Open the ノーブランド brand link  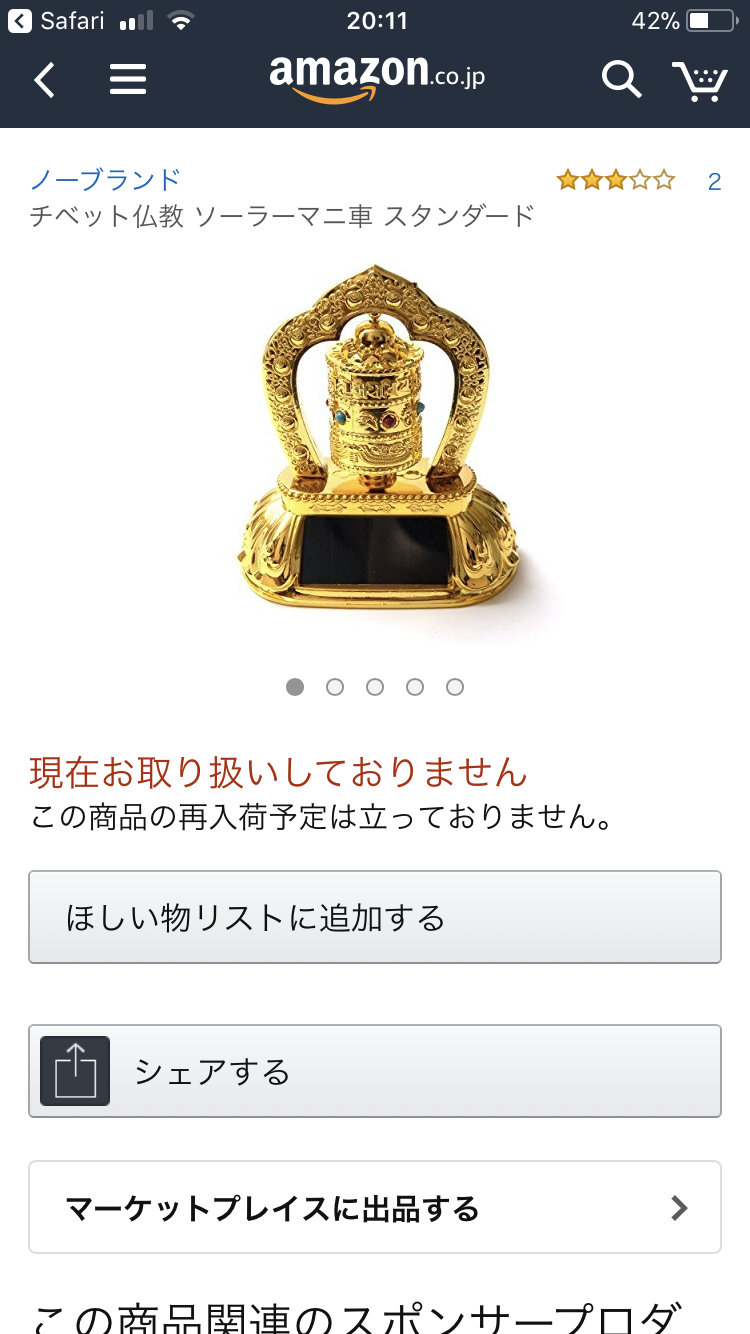point(105,180)
